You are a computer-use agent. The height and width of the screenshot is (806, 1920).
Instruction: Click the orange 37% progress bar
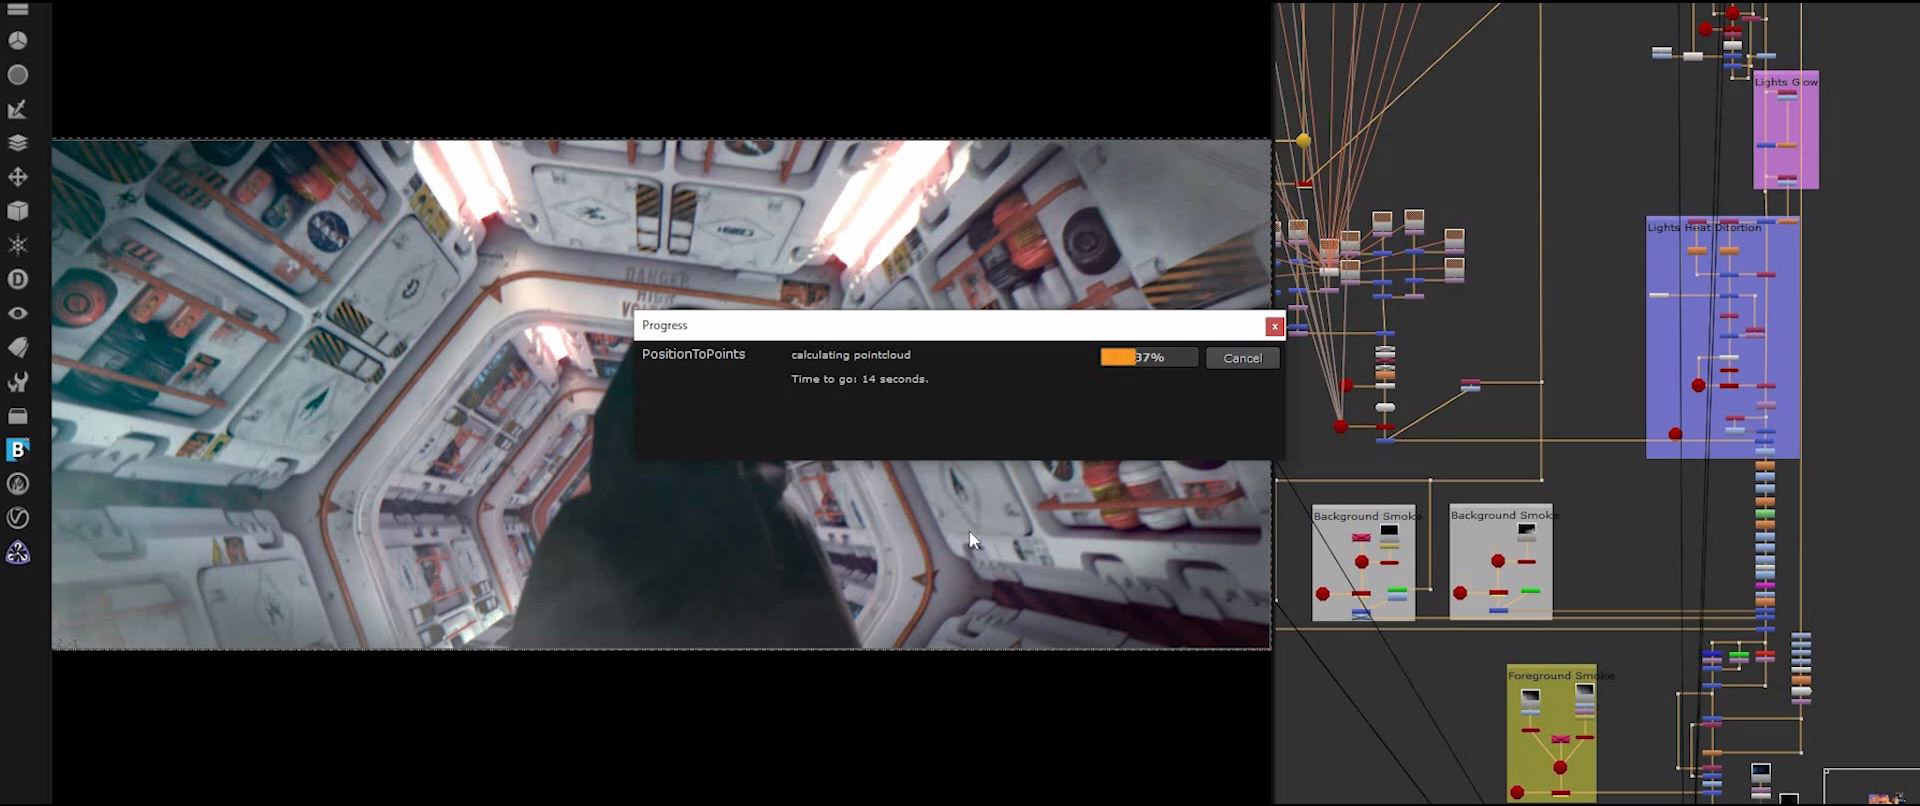coord(1149,357)
